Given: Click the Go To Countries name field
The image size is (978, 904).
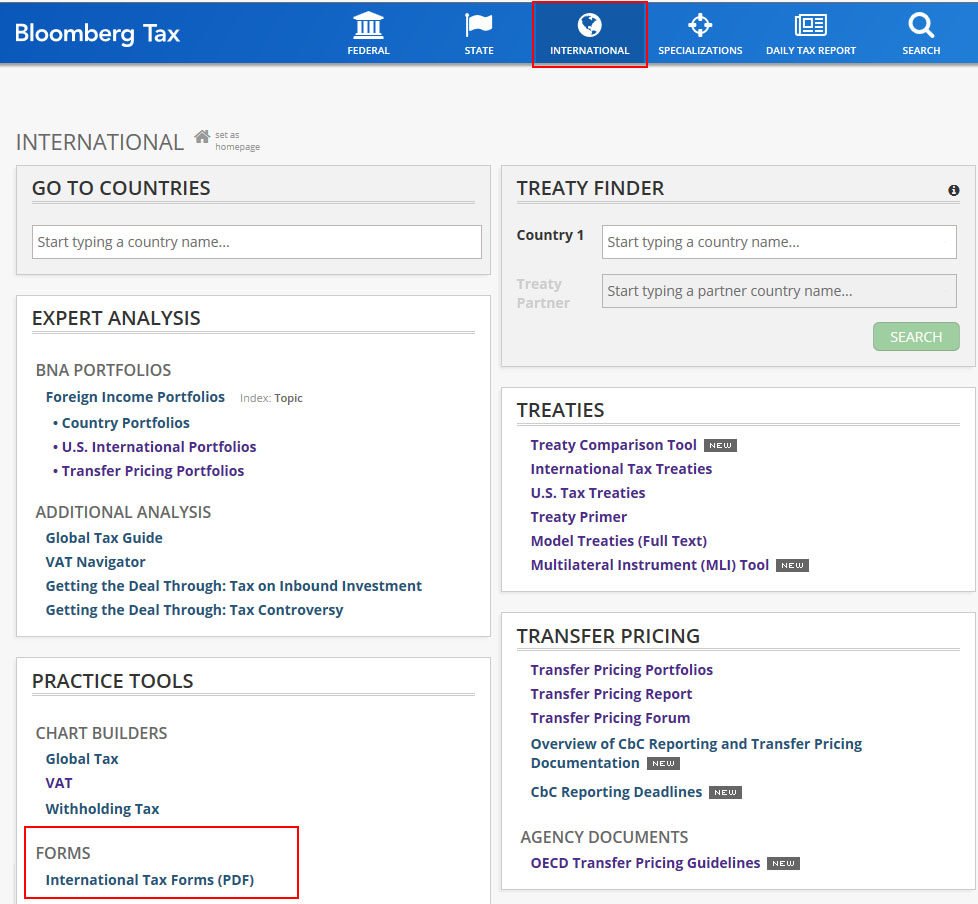Looking at the screenshot, I should click(x=256, y=242).
